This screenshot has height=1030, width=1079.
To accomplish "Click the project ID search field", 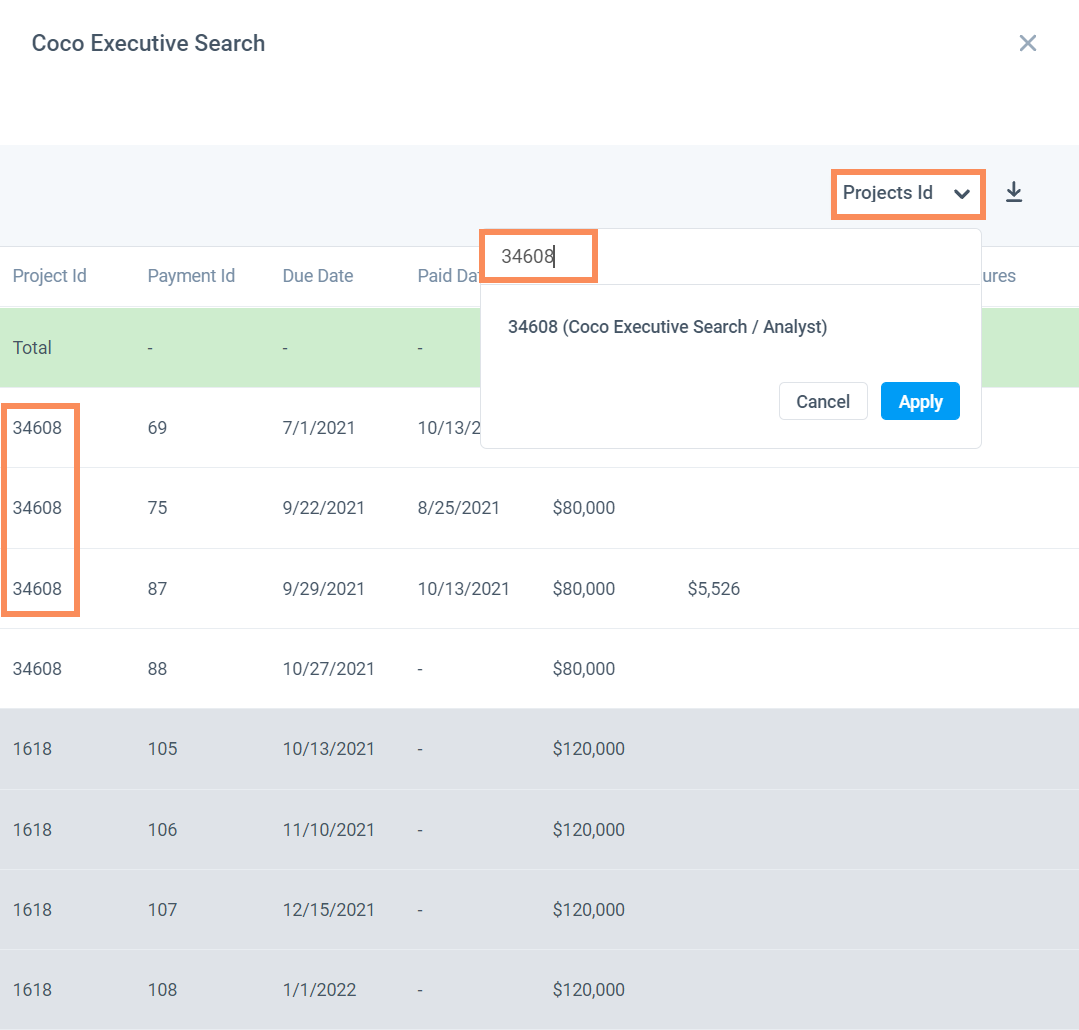I will [730, 257].
